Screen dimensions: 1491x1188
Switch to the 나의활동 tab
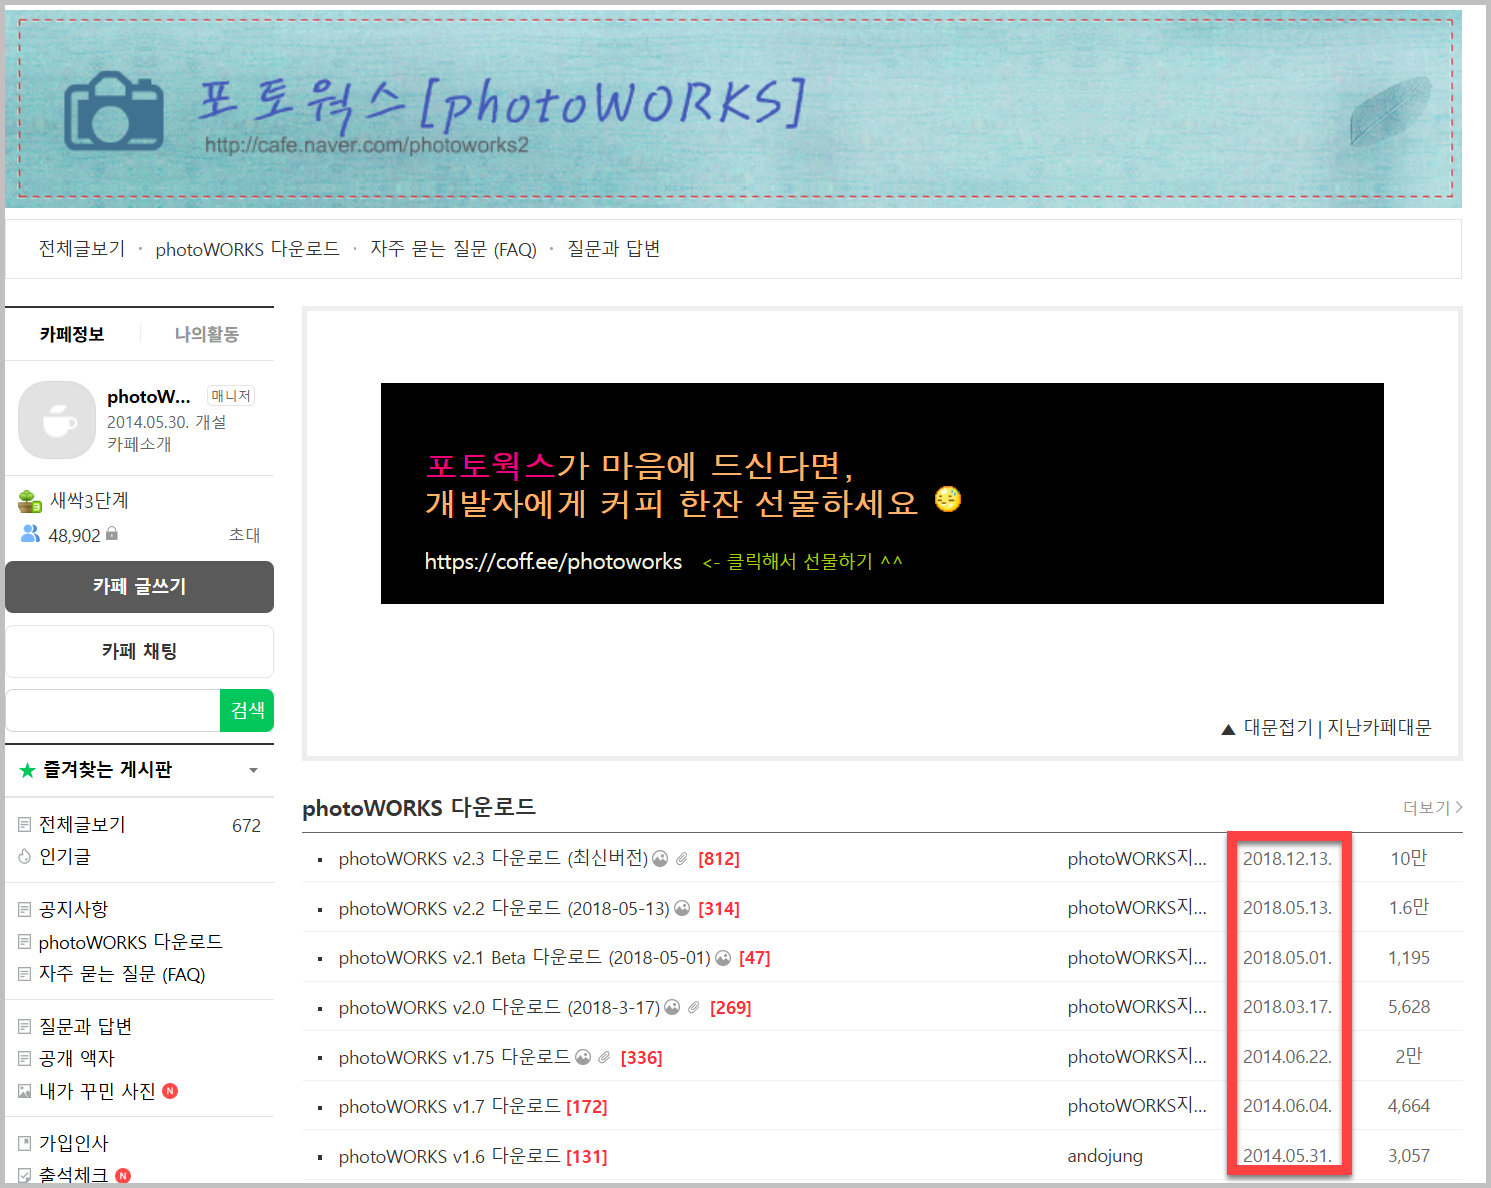tap(206, 334)
